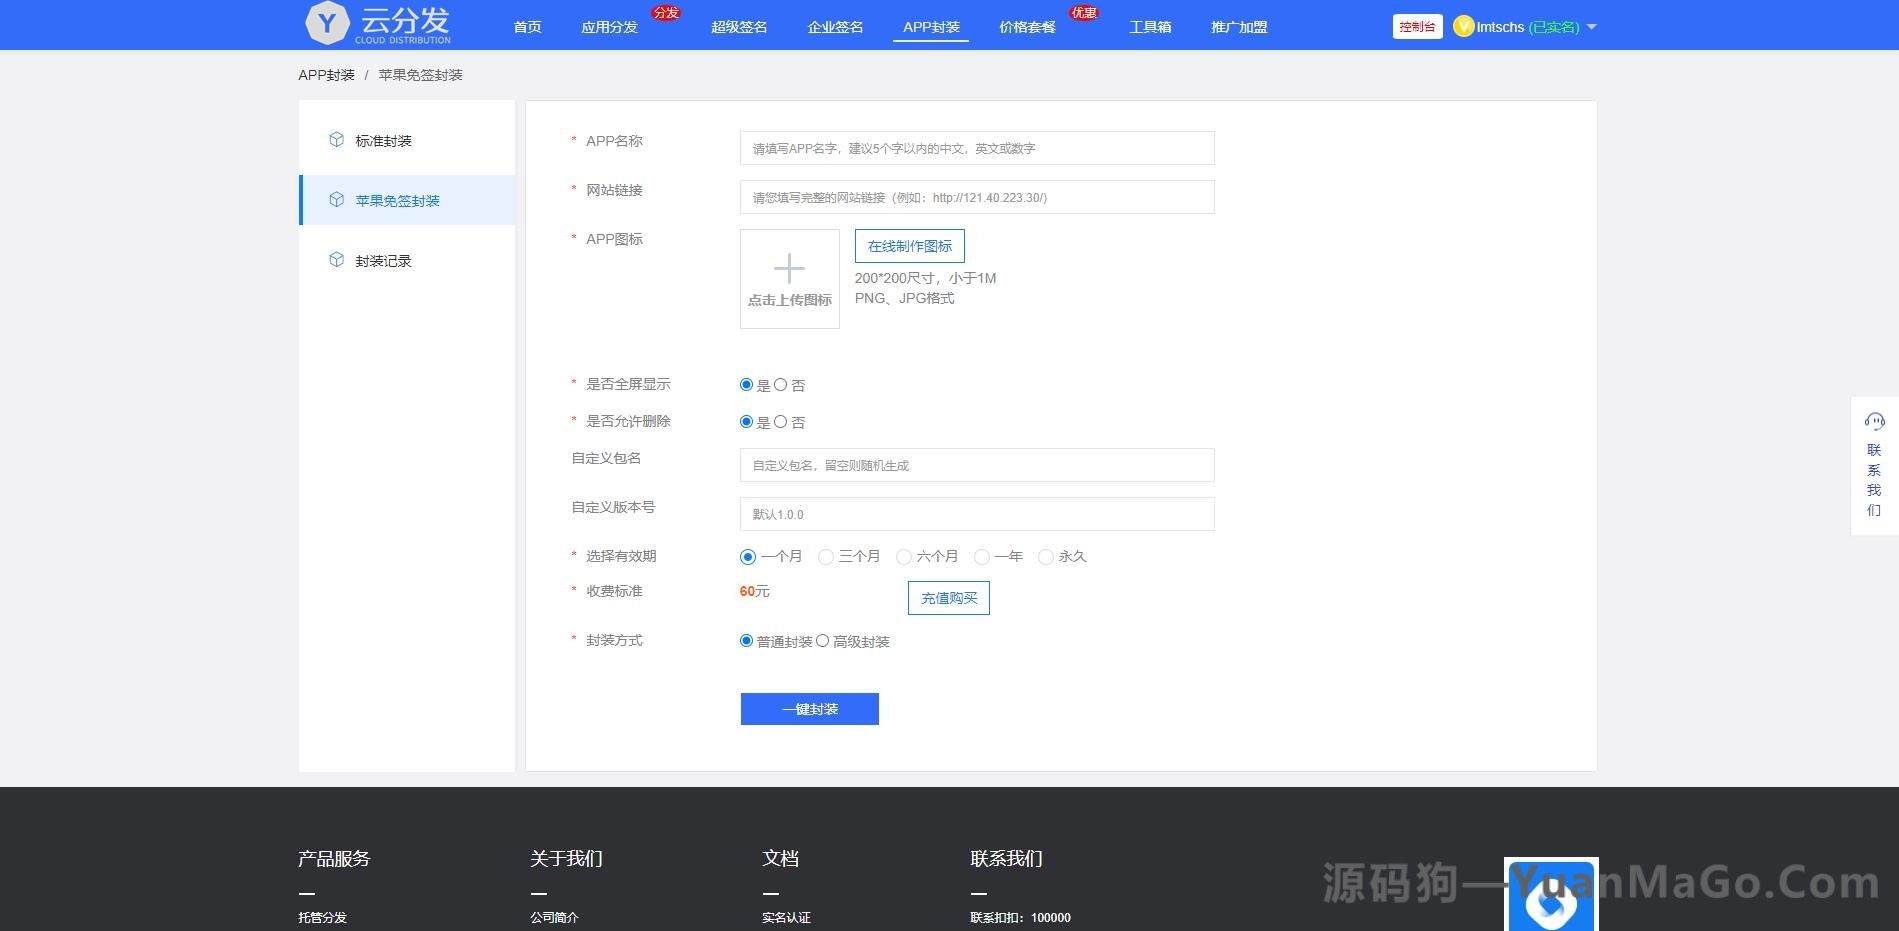Select 否 for 是否允许删除
This screenshot has width=1899, height=931.
pyautogui.click(x=779, y=421)
